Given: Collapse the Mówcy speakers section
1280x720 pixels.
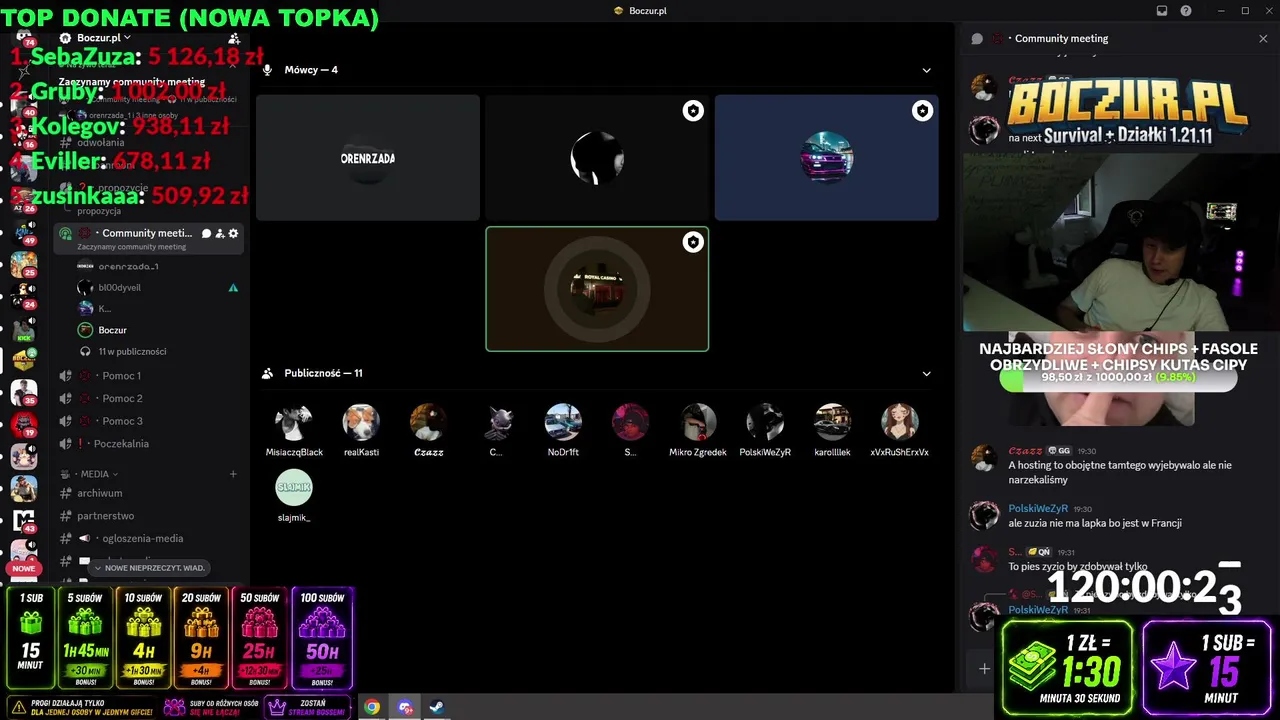Looking at the screenshot, I should tap(926, 70).
